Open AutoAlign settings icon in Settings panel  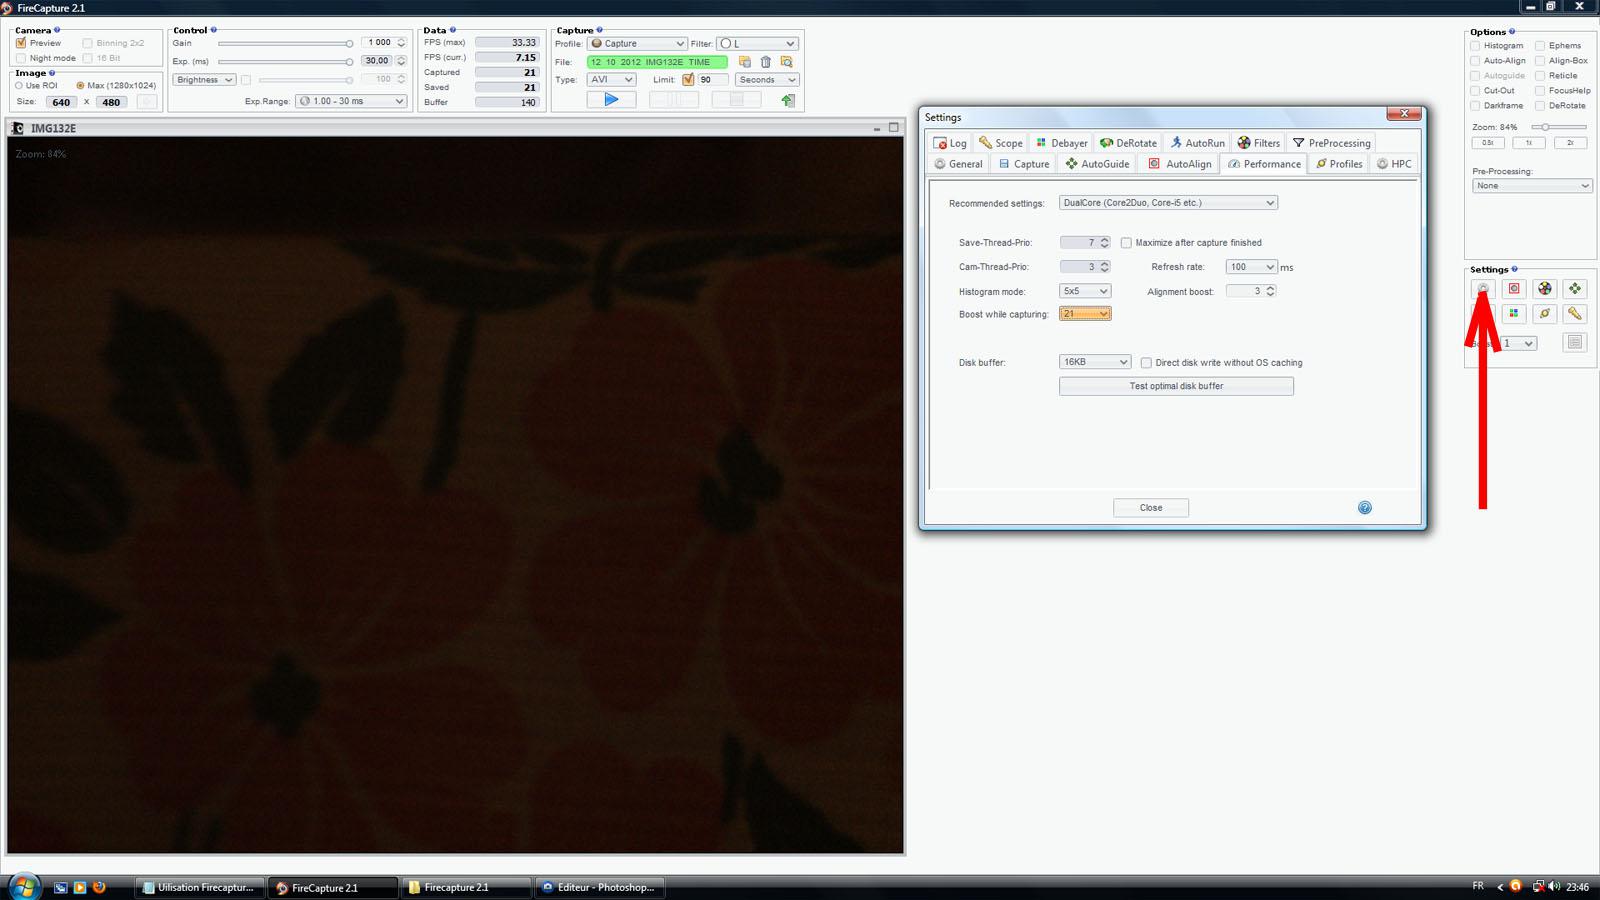(1514, 289)
